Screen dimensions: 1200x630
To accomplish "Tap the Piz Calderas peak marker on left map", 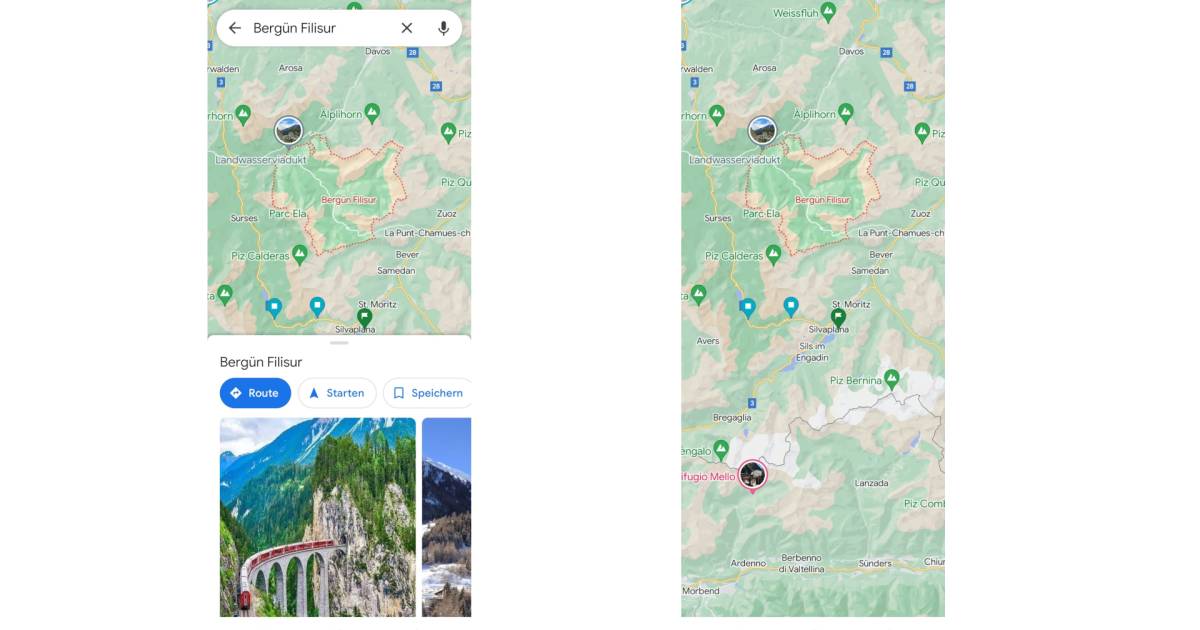I will (299, 254).
